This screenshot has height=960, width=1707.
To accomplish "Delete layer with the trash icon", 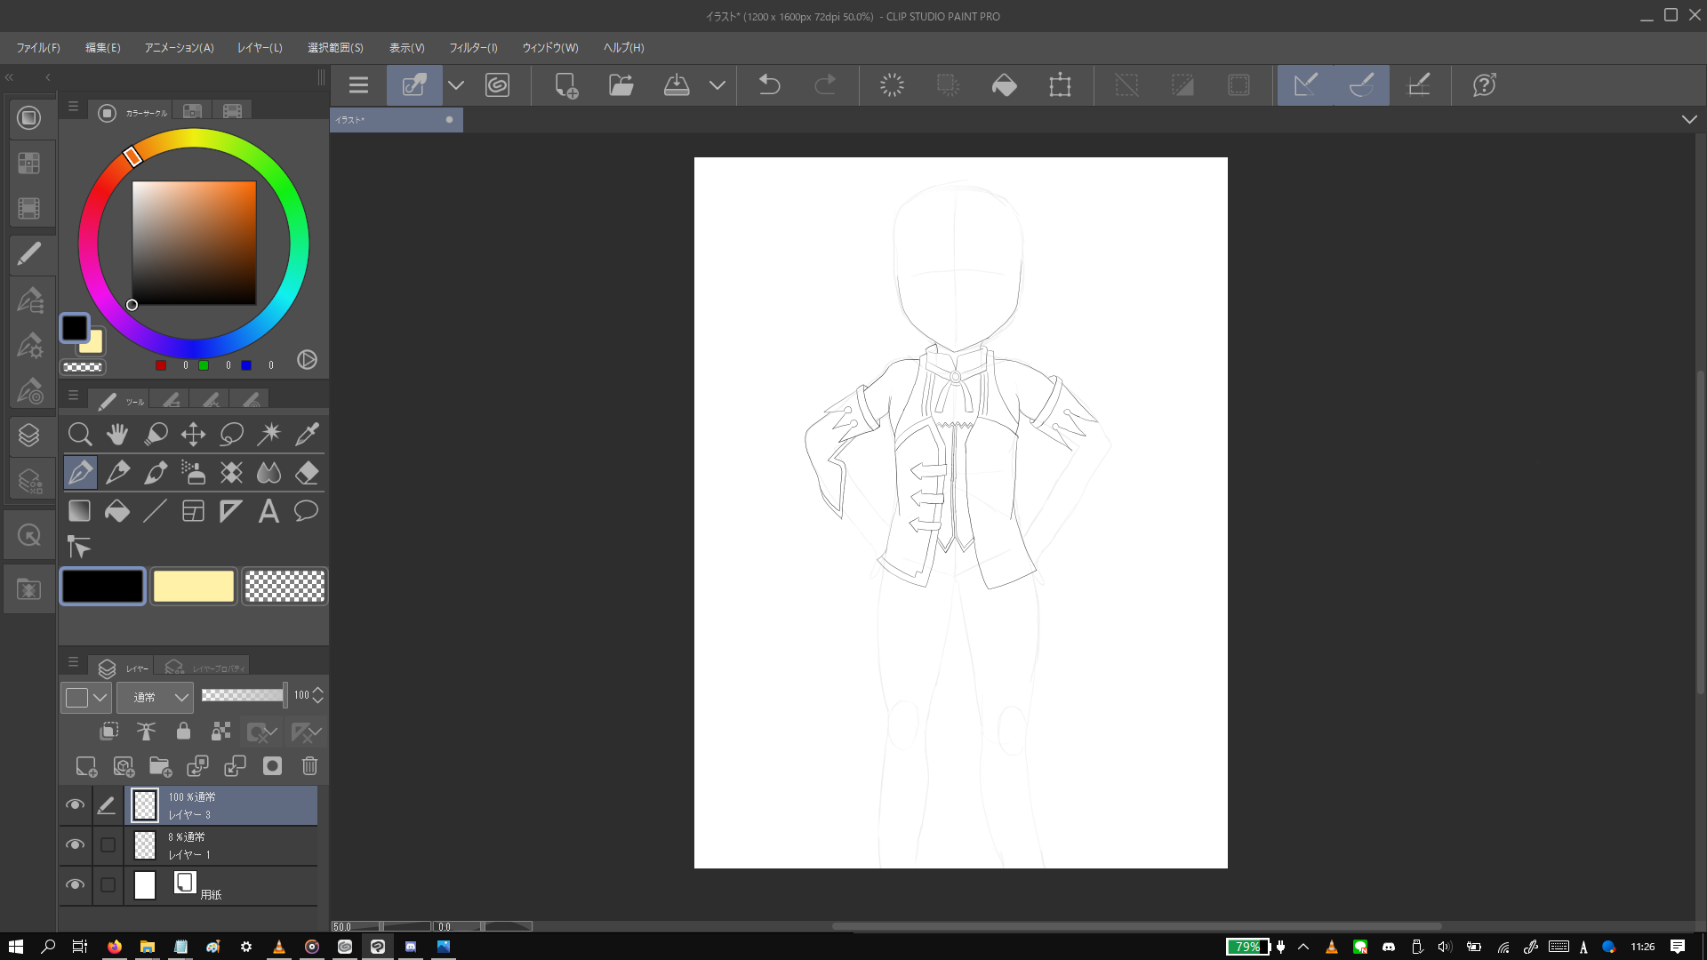I will (309, 766).
